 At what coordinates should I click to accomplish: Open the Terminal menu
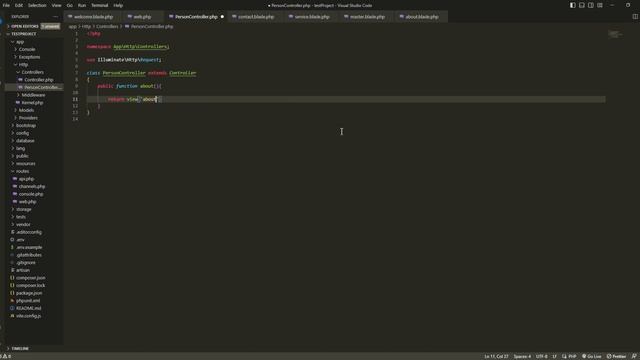tap(100, 5)
